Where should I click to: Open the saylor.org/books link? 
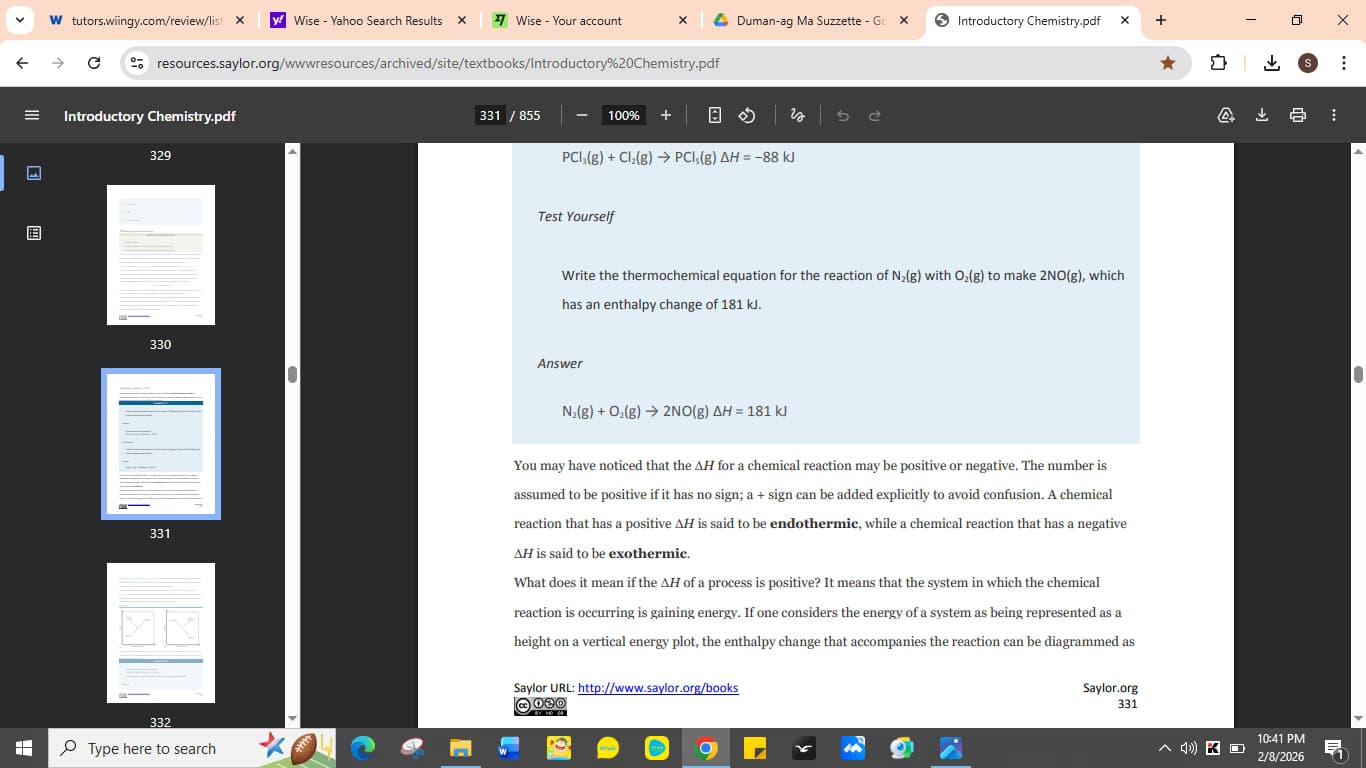pyautogui.click(x=657, y=688)
